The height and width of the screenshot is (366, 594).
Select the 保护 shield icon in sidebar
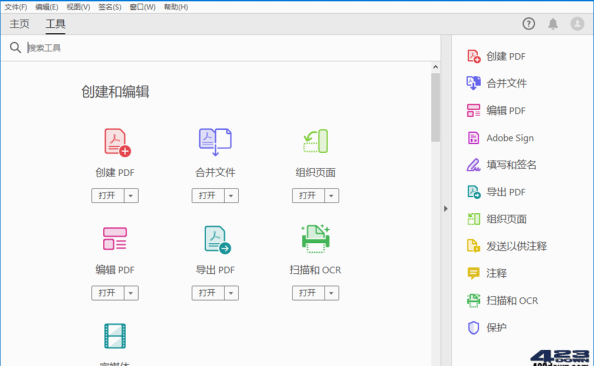[x=474, y=328]
